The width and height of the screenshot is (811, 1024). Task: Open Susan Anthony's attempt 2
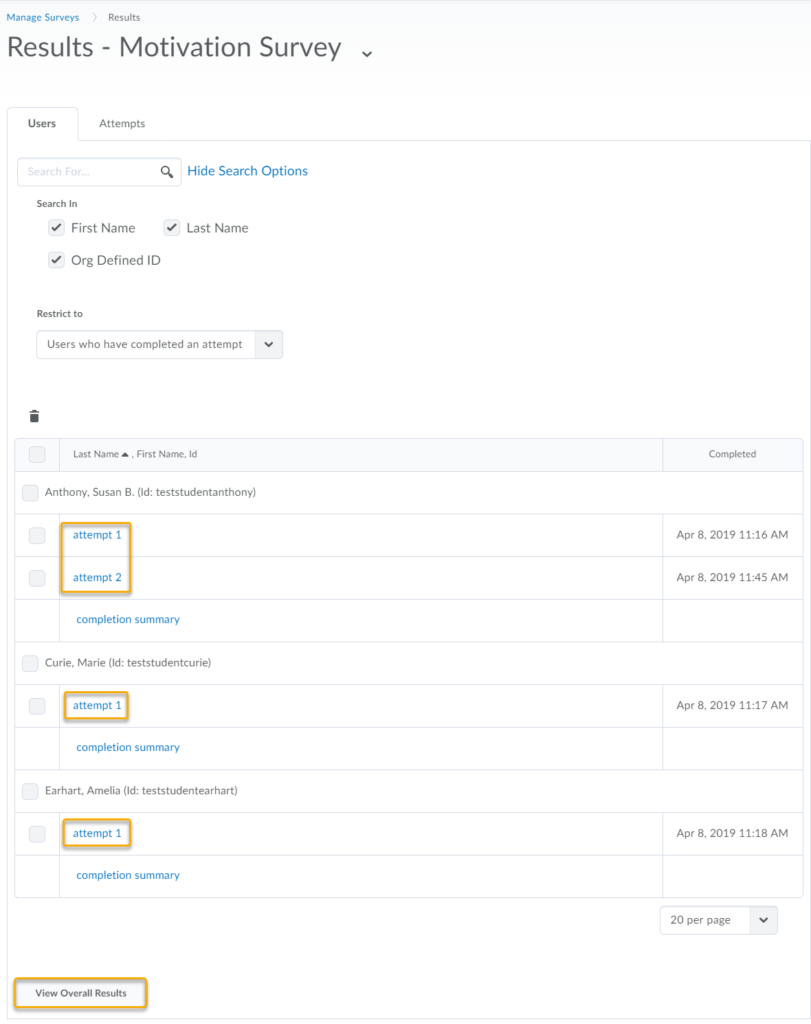(97, 577)
